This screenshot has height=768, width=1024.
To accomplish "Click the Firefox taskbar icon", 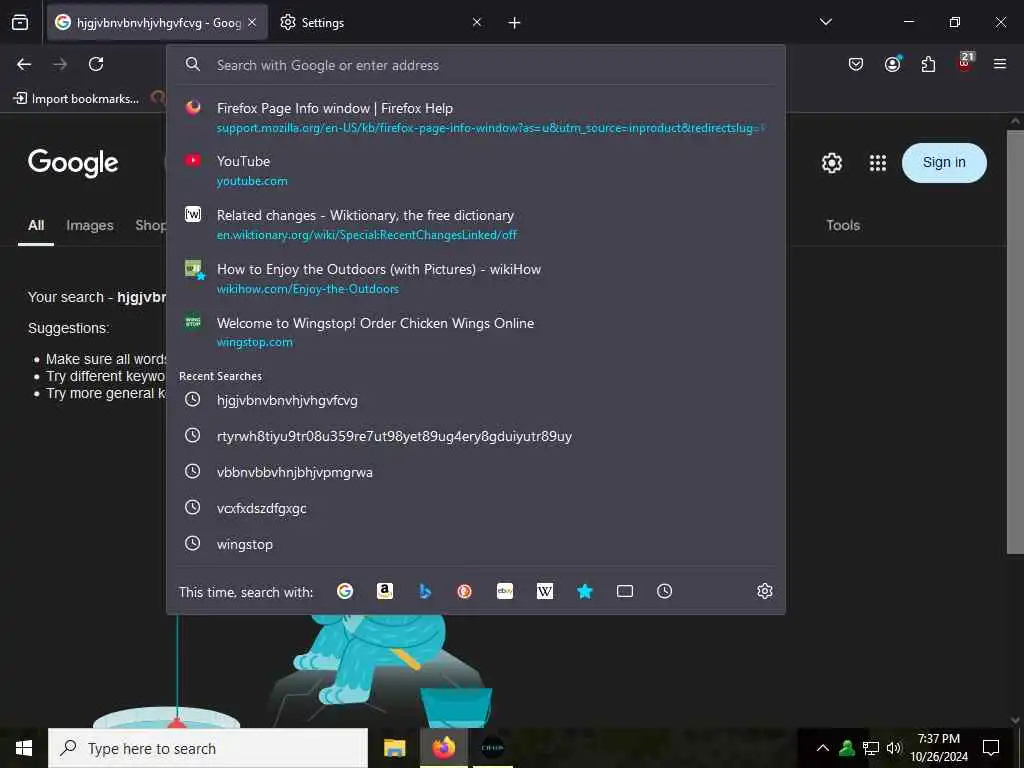I will (x=443, y=748).
